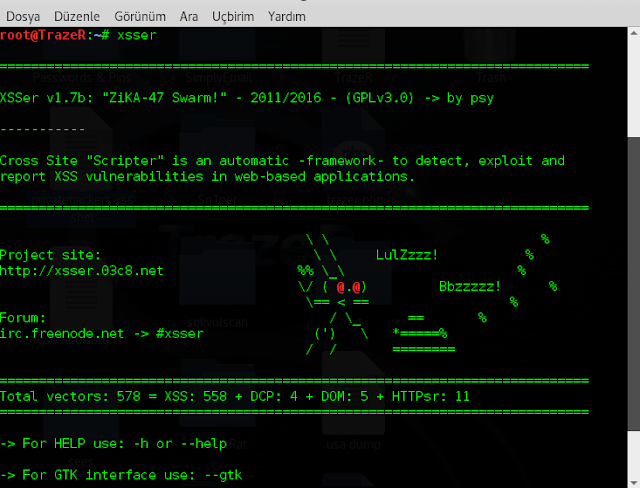Open the Görünüm menu
This screenshot has height=488, width=640.
pyautogui.click(x=140, y=16)
